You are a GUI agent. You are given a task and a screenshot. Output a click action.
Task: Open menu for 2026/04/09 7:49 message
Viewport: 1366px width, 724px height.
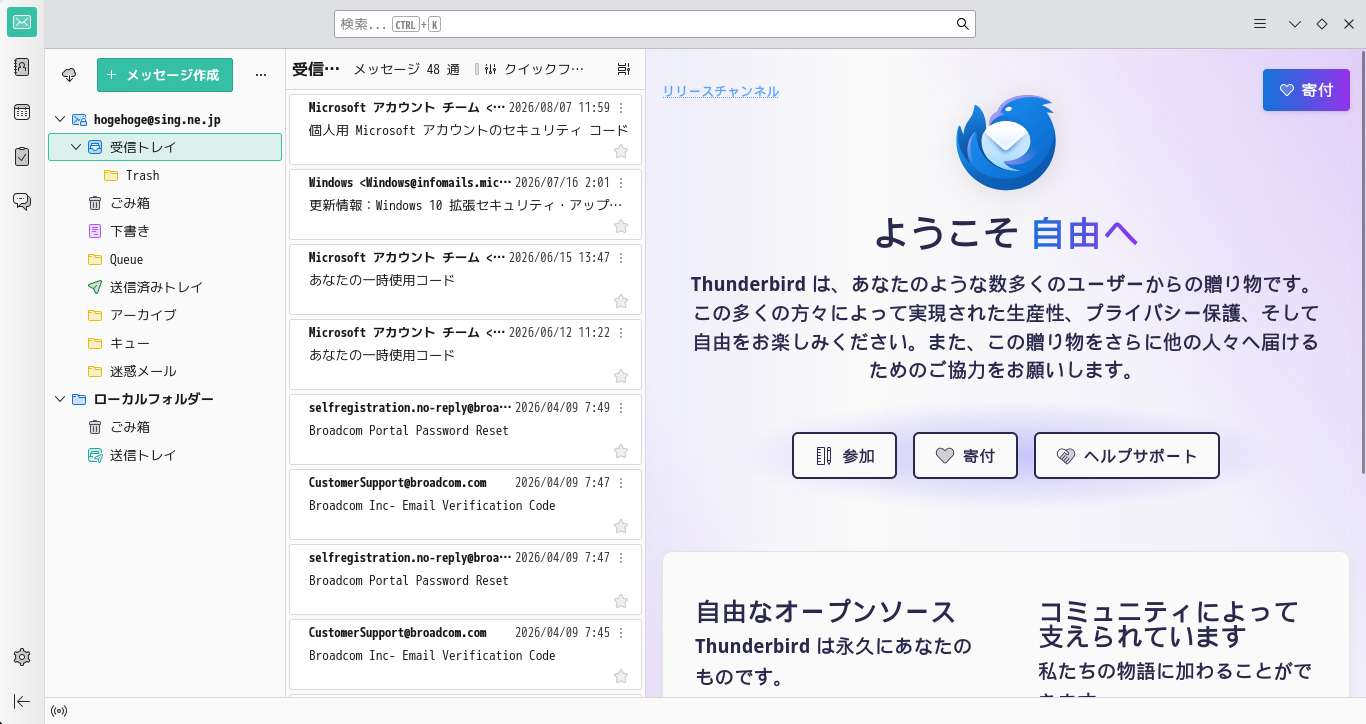pos(621,408)
